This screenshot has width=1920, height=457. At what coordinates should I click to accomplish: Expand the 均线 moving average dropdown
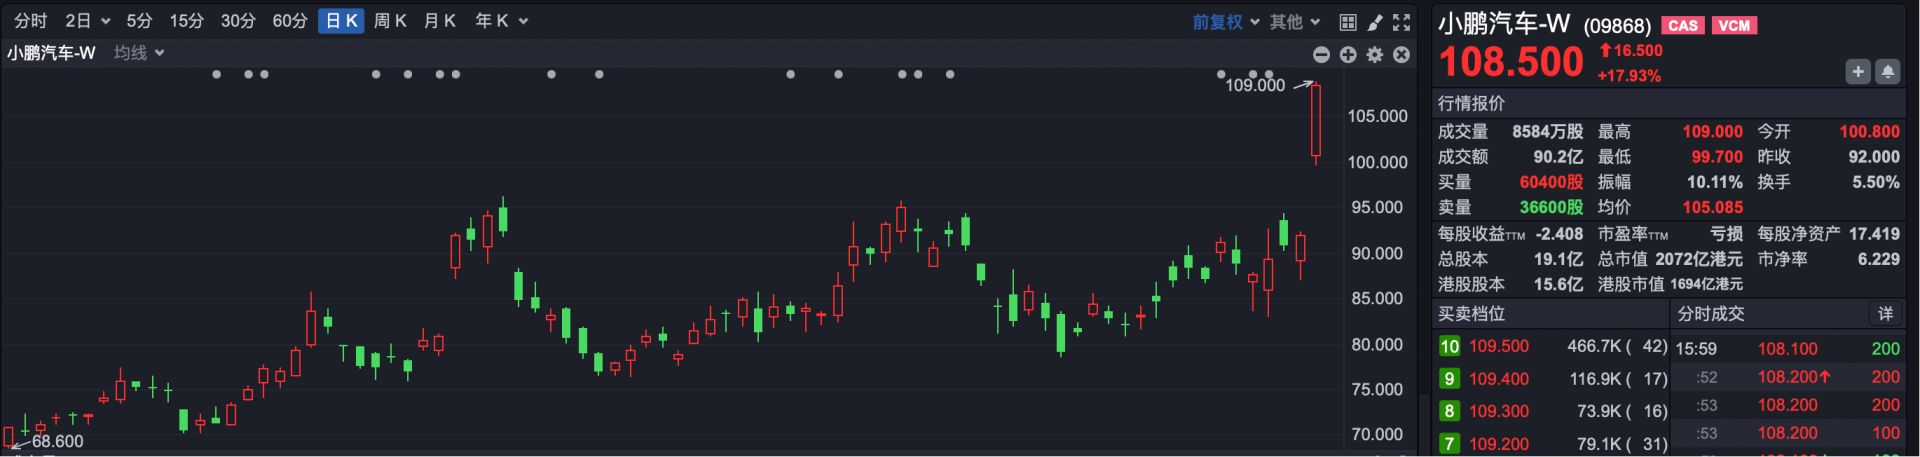click(139, 53)
